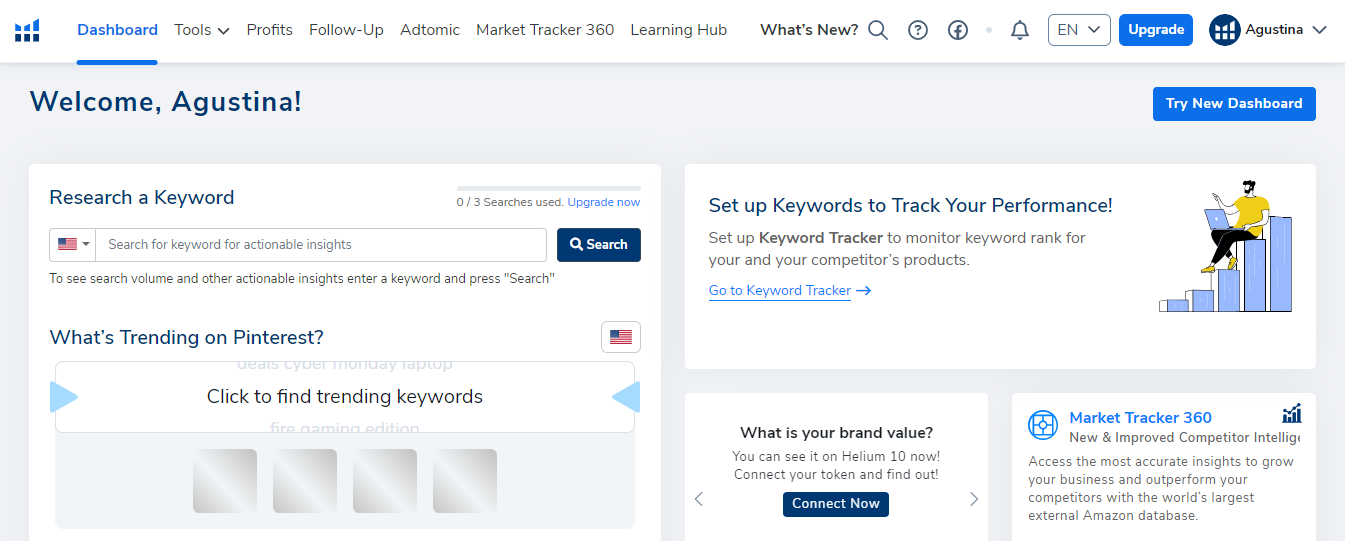
Task: Open the EN language dropdown
Action: pos(1079,30)
